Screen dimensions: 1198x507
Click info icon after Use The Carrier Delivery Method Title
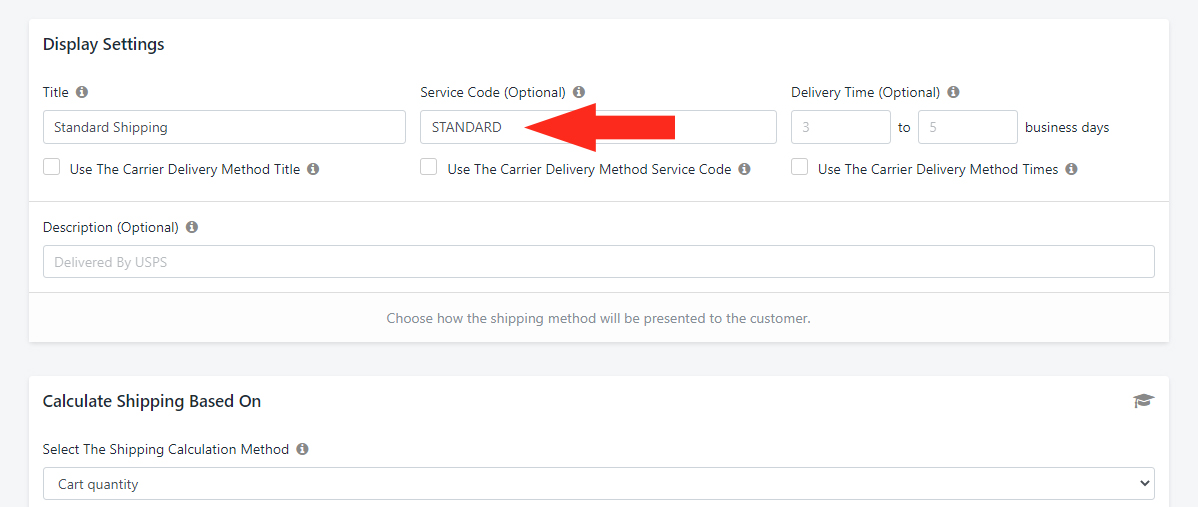(x=313, y=170)
